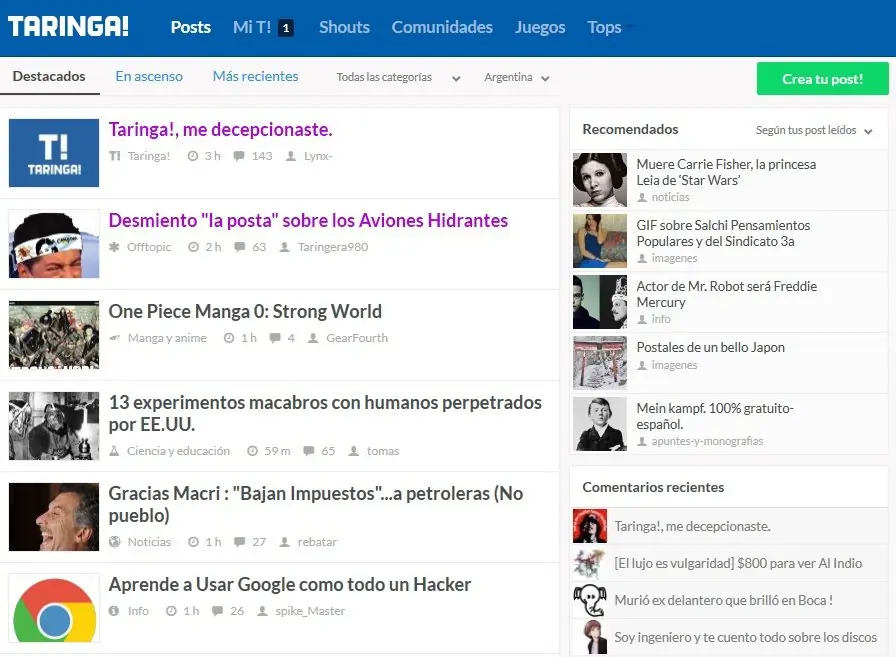The height and width of the screenshot is (657, 896).
Task: Open comment Murió ex delantero que brilló en Boca
Action: point(723,600)
